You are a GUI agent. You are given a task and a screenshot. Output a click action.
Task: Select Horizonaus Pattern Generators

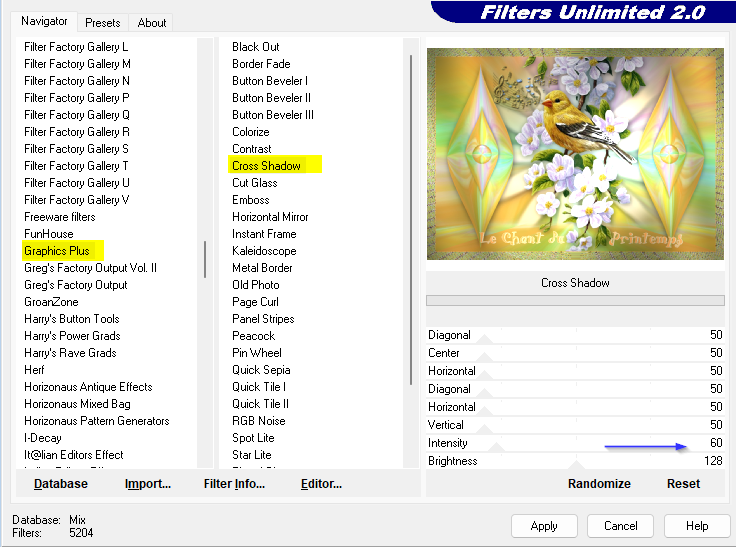tap(97, 421)
